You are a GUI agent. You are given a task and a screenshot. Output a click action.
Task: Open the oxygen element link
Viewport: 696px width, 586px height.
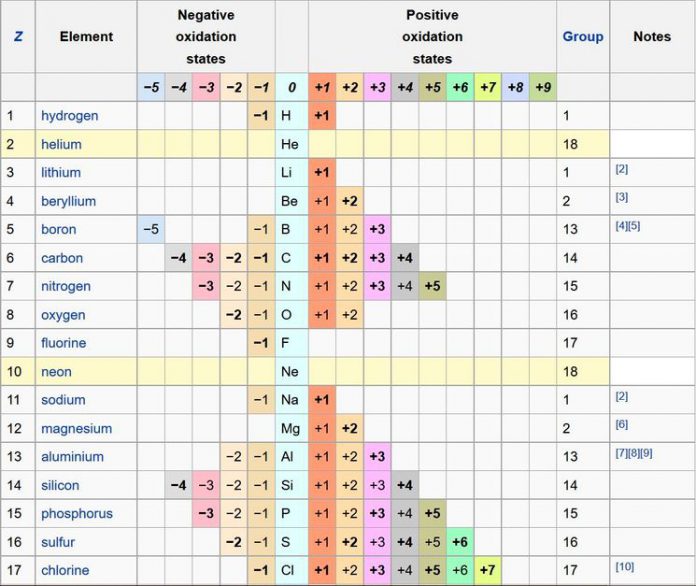[64, 315]
